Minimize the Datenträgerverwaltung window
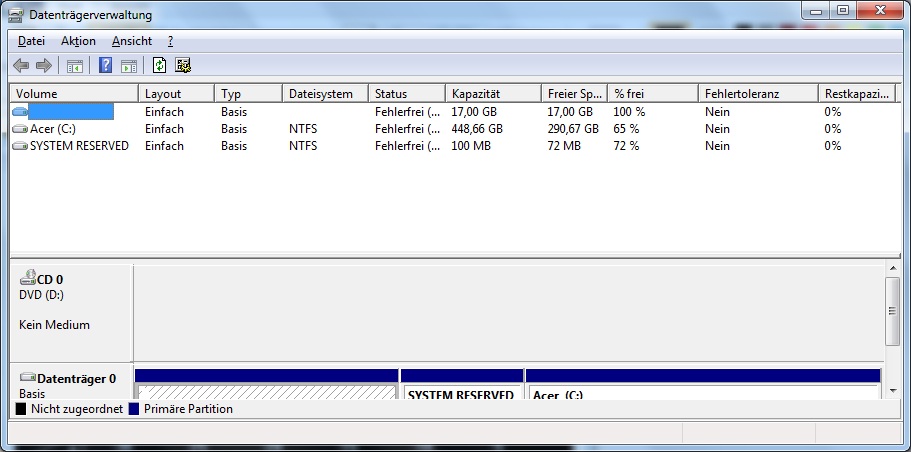Image resolution: width=911 pixels, height=452 pixels. coord(816,11)
